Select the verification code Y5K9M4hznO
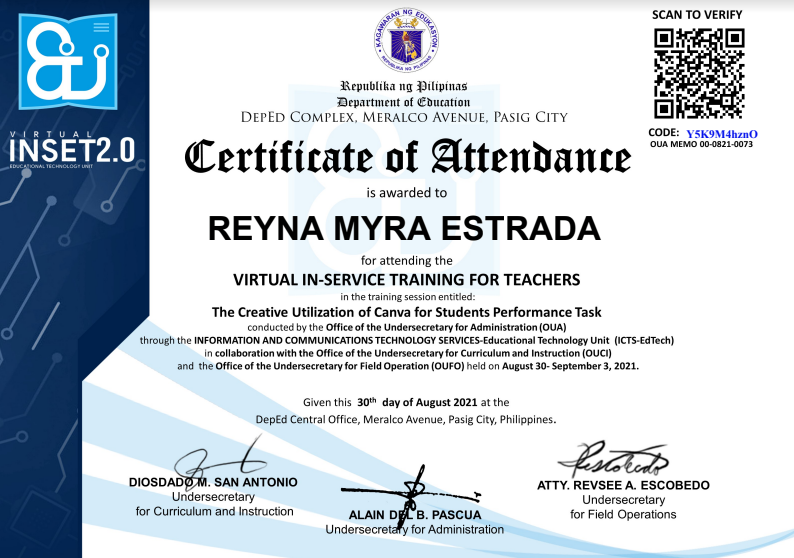The image size is (794, 558). point(722,134)
